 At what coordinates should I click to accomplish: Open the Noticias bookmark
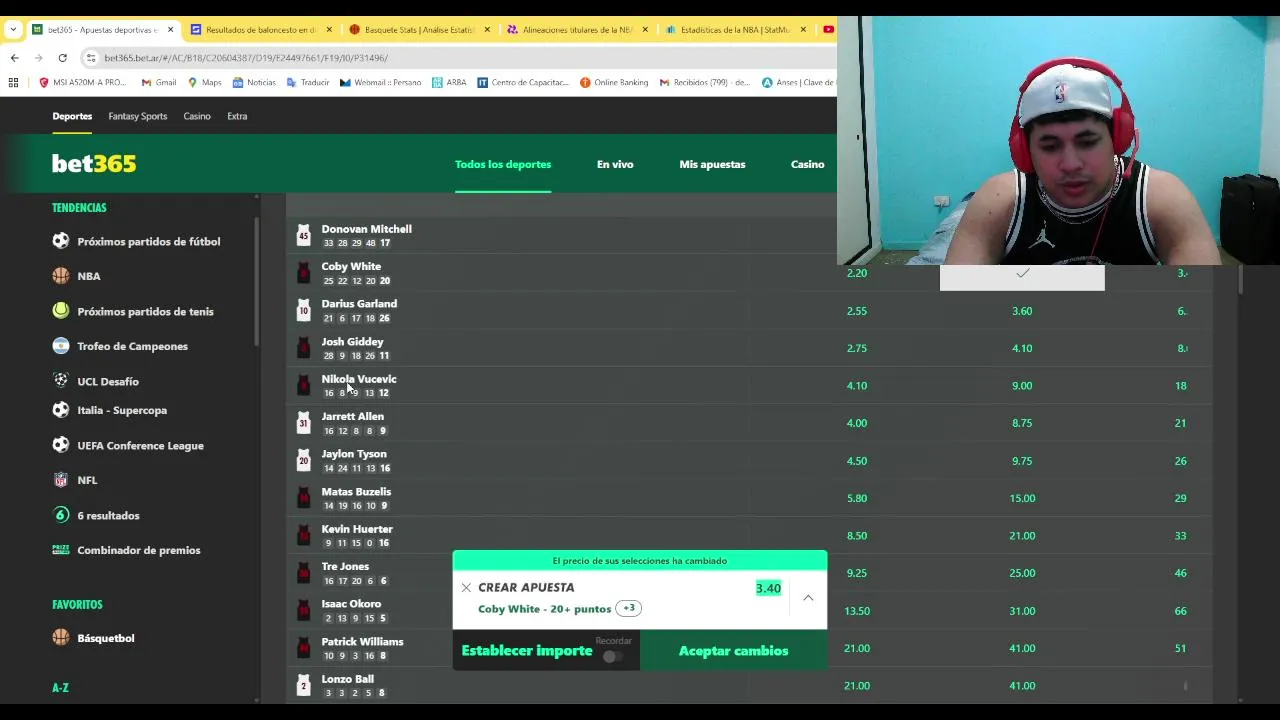tap(254, 83)
